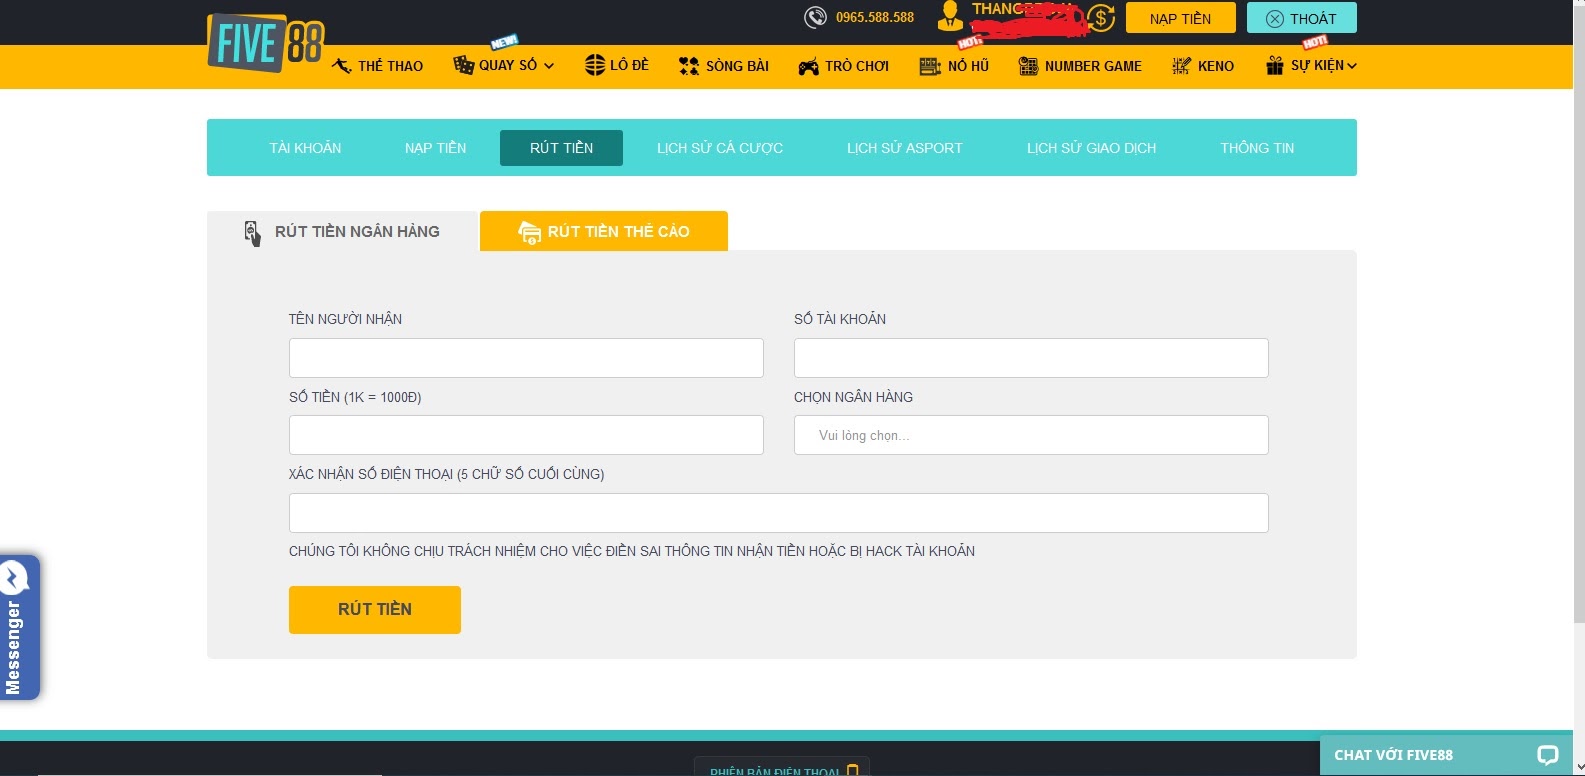Open Trò Chơi gamepad icon
Image resolution: width=1585 pixels, height=776 pixels.
808,66
